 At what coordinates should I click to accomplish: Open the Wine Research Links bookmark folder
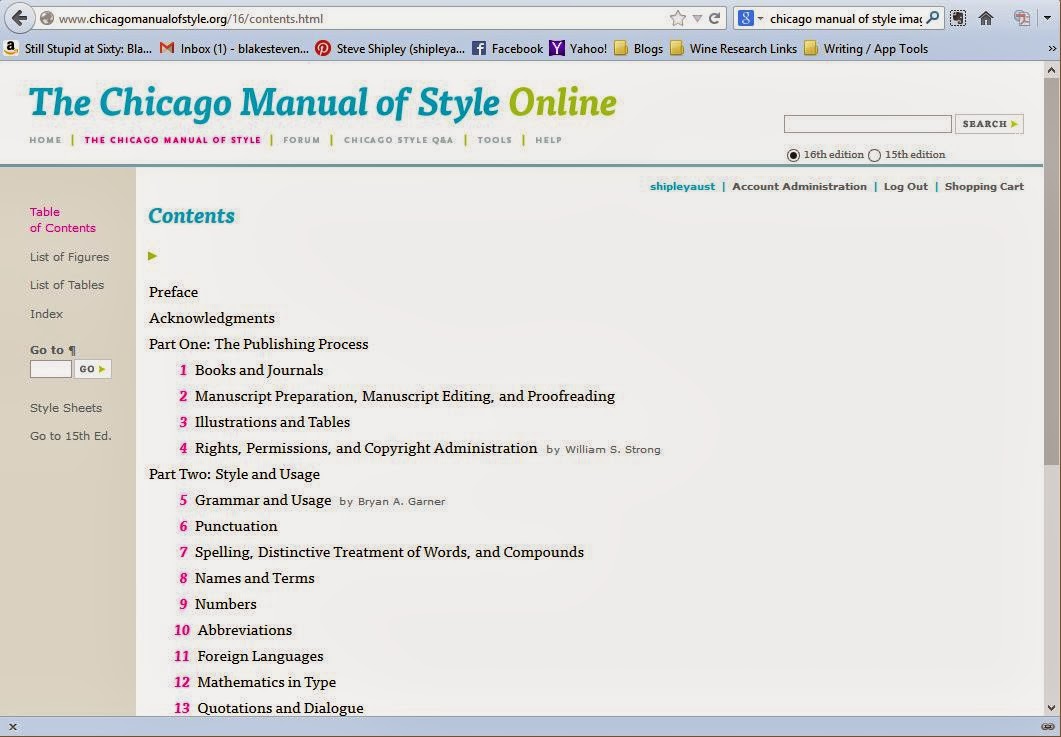tap(733, 49)
